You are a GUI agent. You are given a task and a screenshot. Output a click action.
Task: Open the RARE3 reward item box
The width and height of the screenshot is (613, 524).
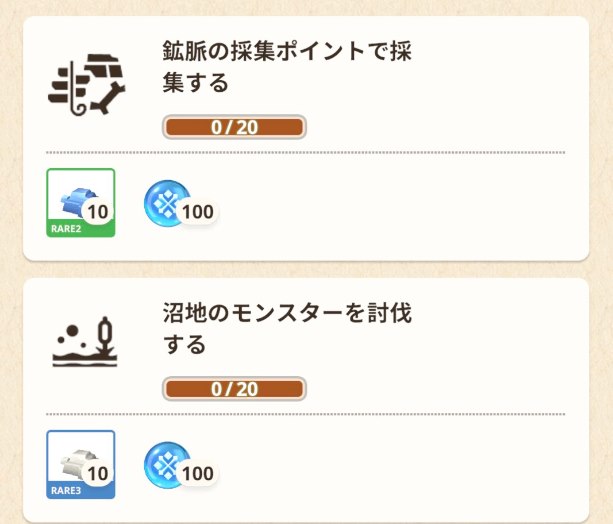pos(81,465)
